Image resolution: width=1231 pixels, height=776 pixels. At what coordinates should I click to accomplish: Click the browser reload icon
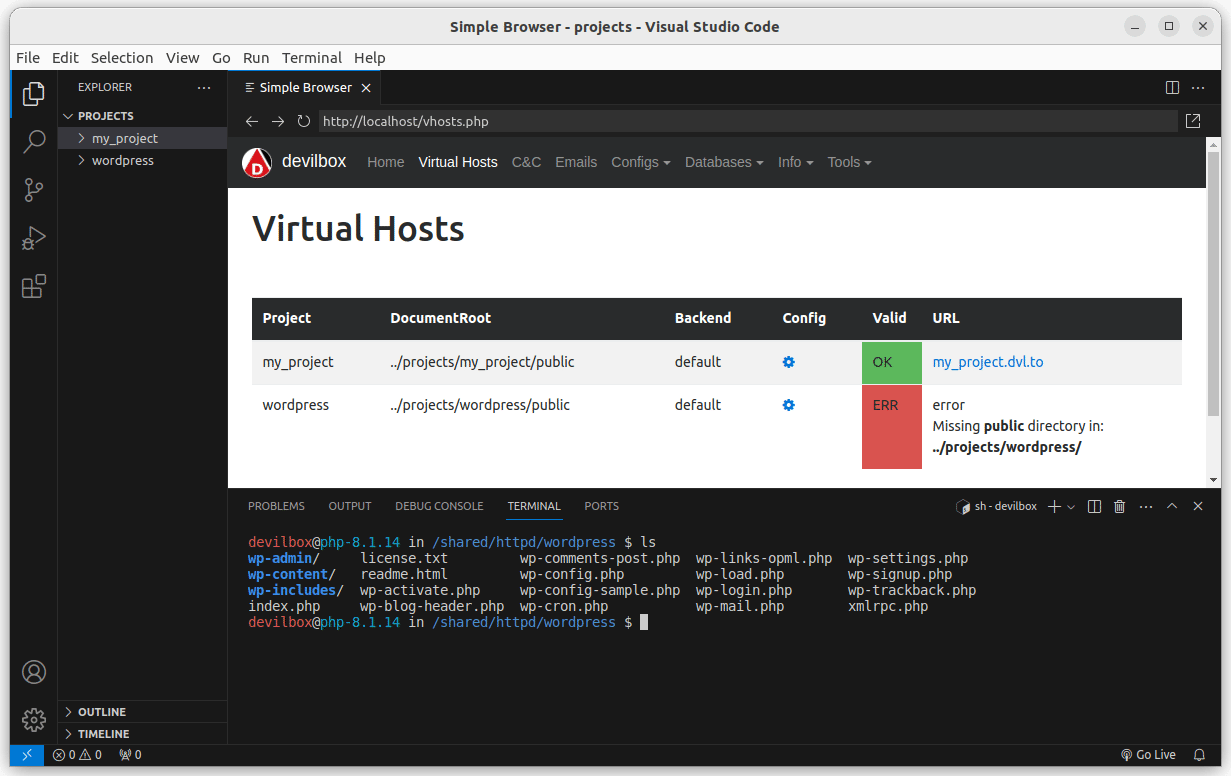point(304,121)
